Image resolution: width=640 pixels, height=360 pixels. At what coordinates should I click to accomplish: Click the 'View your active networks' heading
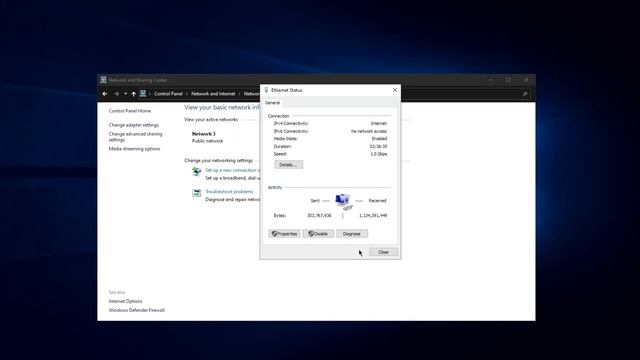pos(211,120)
